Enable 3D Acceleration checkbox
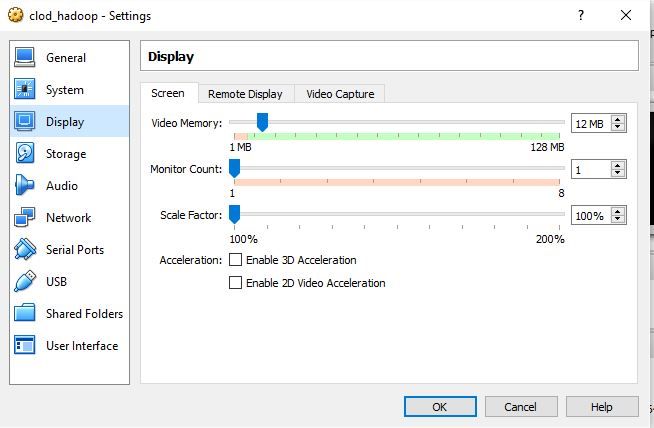This screenshot has height=428, width=654. point(236,260)
